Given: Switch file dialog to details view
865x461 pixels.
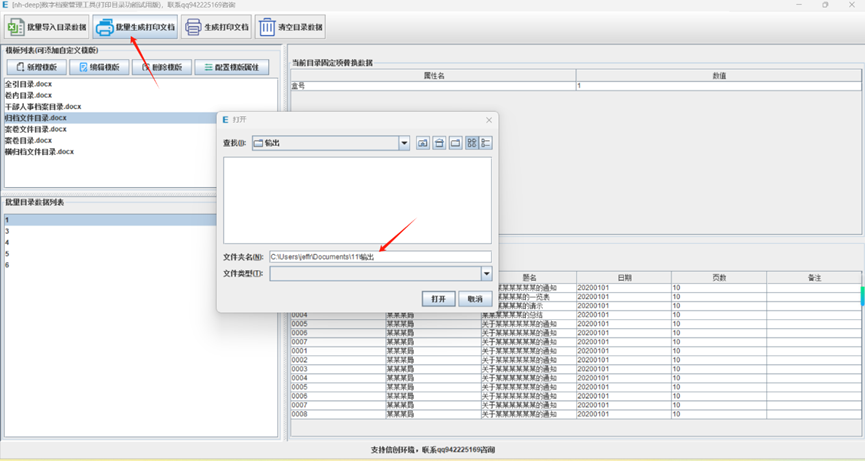Looking at the screenshot, I should click(x=486, y=144).
